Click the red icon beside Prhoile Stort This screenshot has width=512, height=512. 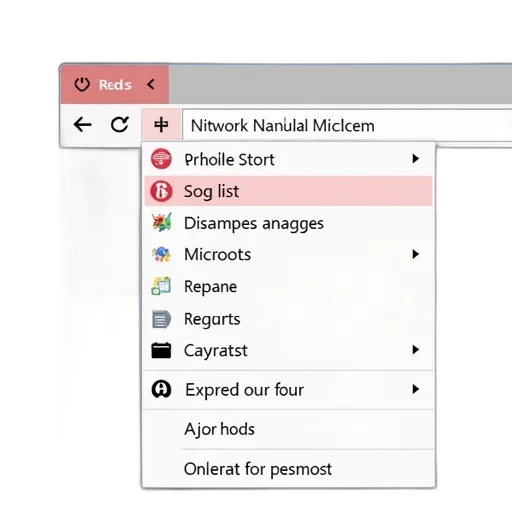161,159
